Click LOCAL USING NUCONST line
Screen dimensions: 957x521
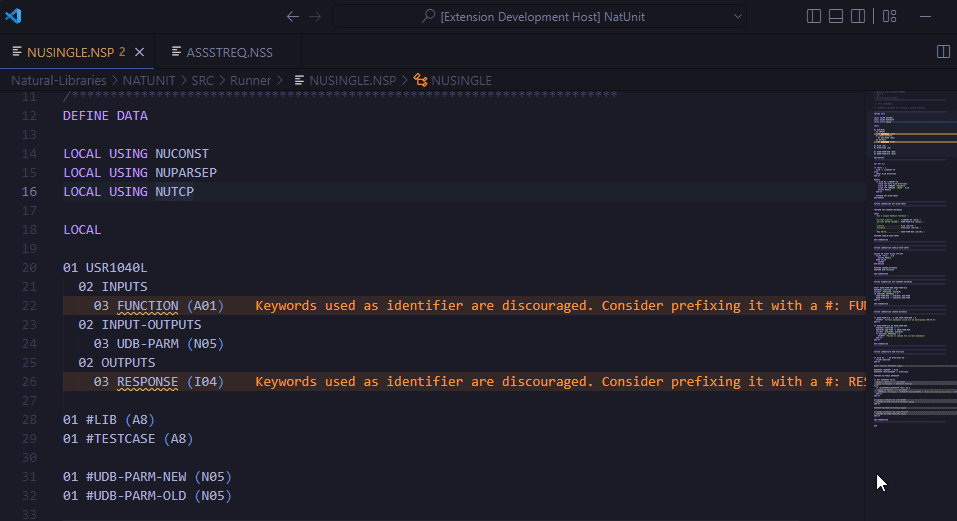135,154
